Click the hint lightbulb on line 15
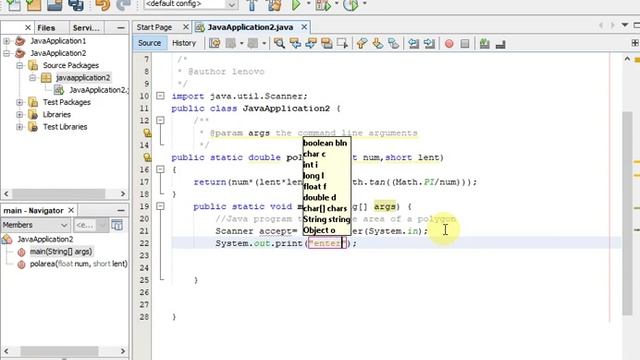Screen dimensions: 640x360 (147, 157)
